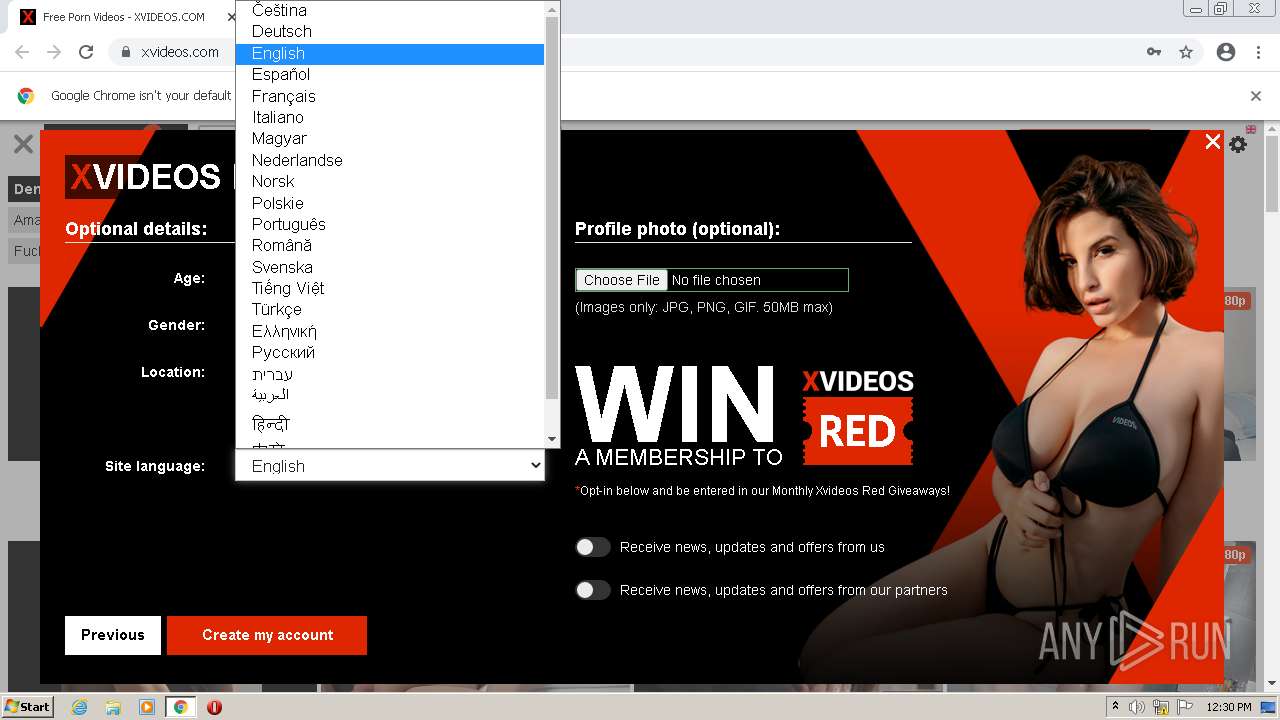Select Tiếng Việt language option

pos(390,289)
